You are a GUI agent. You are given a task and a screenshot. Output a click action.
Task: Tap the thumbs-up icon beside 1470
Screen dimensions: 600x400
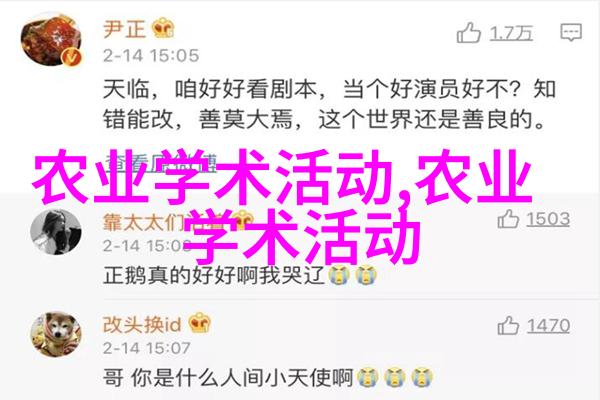pos(508,326)
